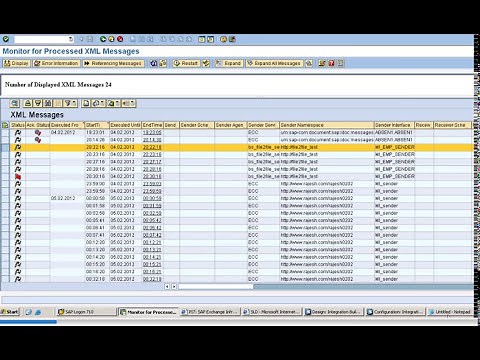Click the Print icon in top toolbar
This screenshot has height=360, width=480.
[133, 39]
